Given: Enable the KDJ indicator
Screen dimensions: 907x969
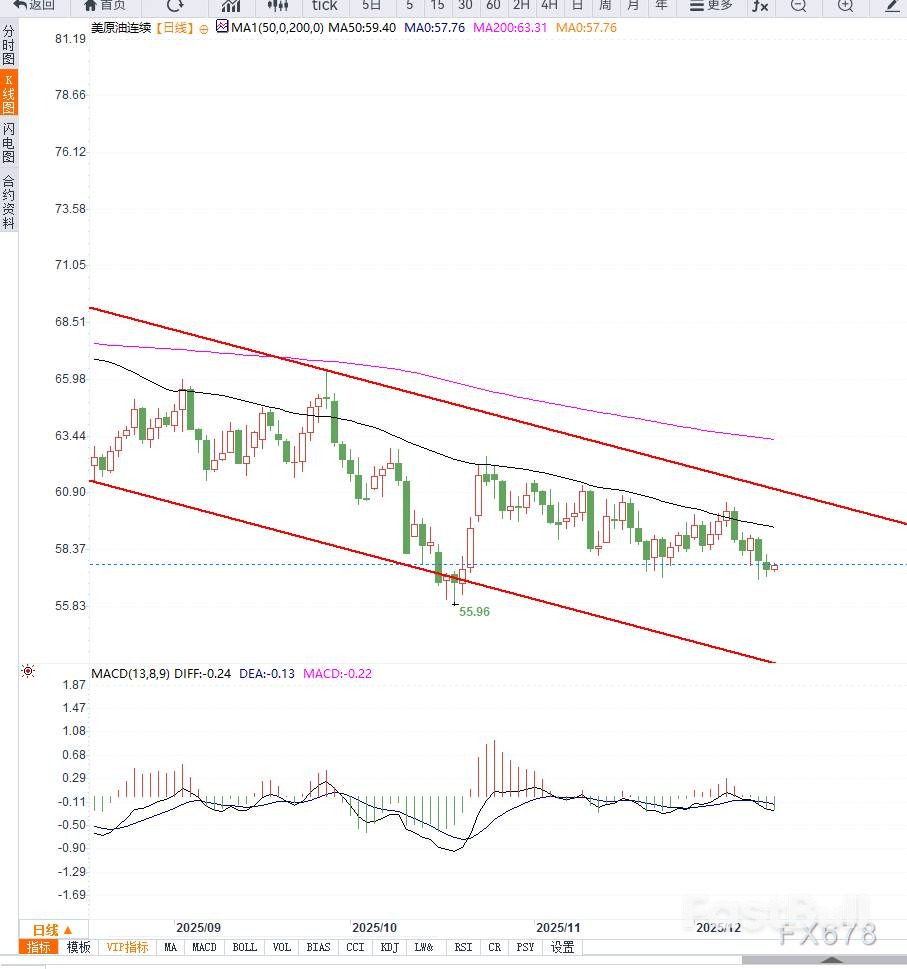Looking at the screenshot, I should coord(389,947).
